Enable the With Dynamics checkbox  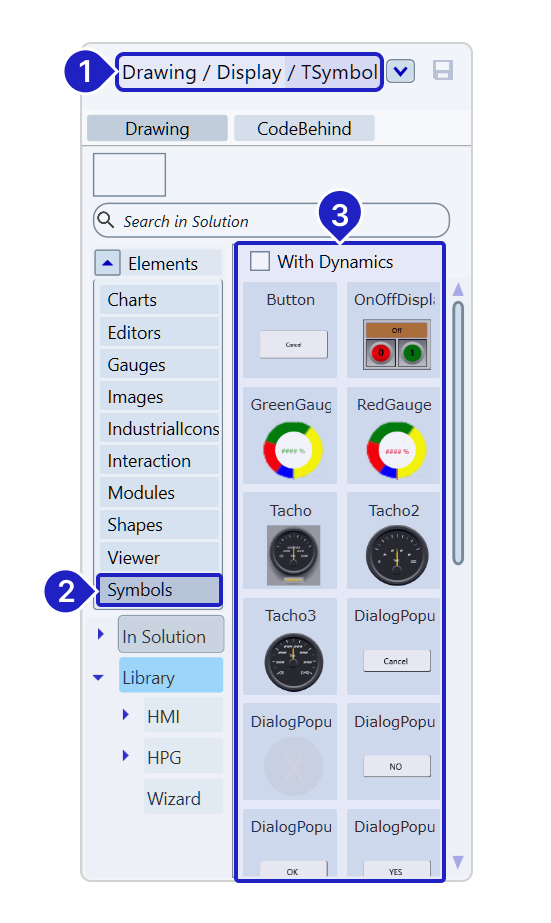[x=260, y=261]
